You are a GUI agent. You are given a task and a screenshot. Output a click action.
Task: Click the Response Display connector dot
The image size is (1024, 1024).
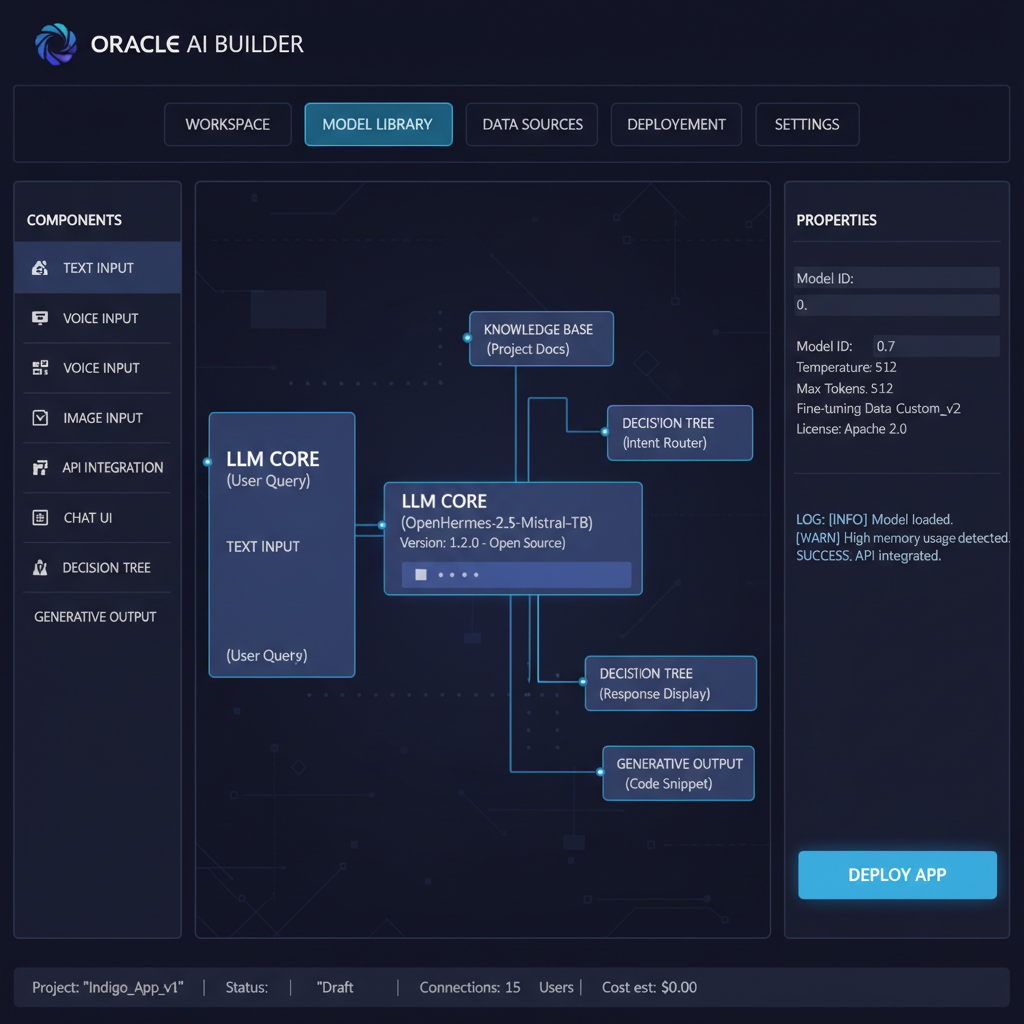click(583, 682)
